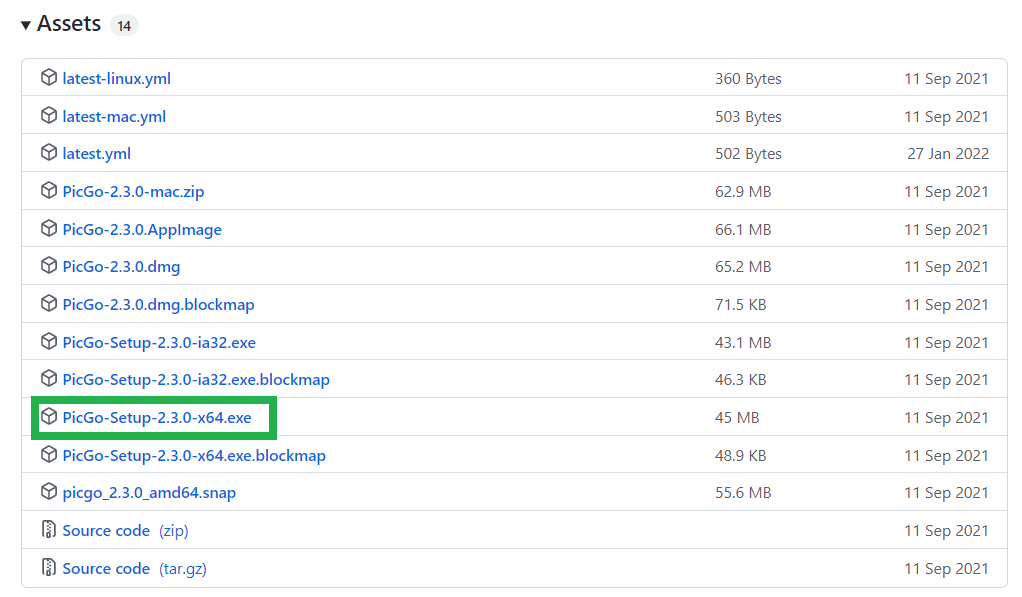Click the package icon beside picgo_2.3.0_amd64.snap
The height and width of the screenshot is (597, 1022).
49,491
